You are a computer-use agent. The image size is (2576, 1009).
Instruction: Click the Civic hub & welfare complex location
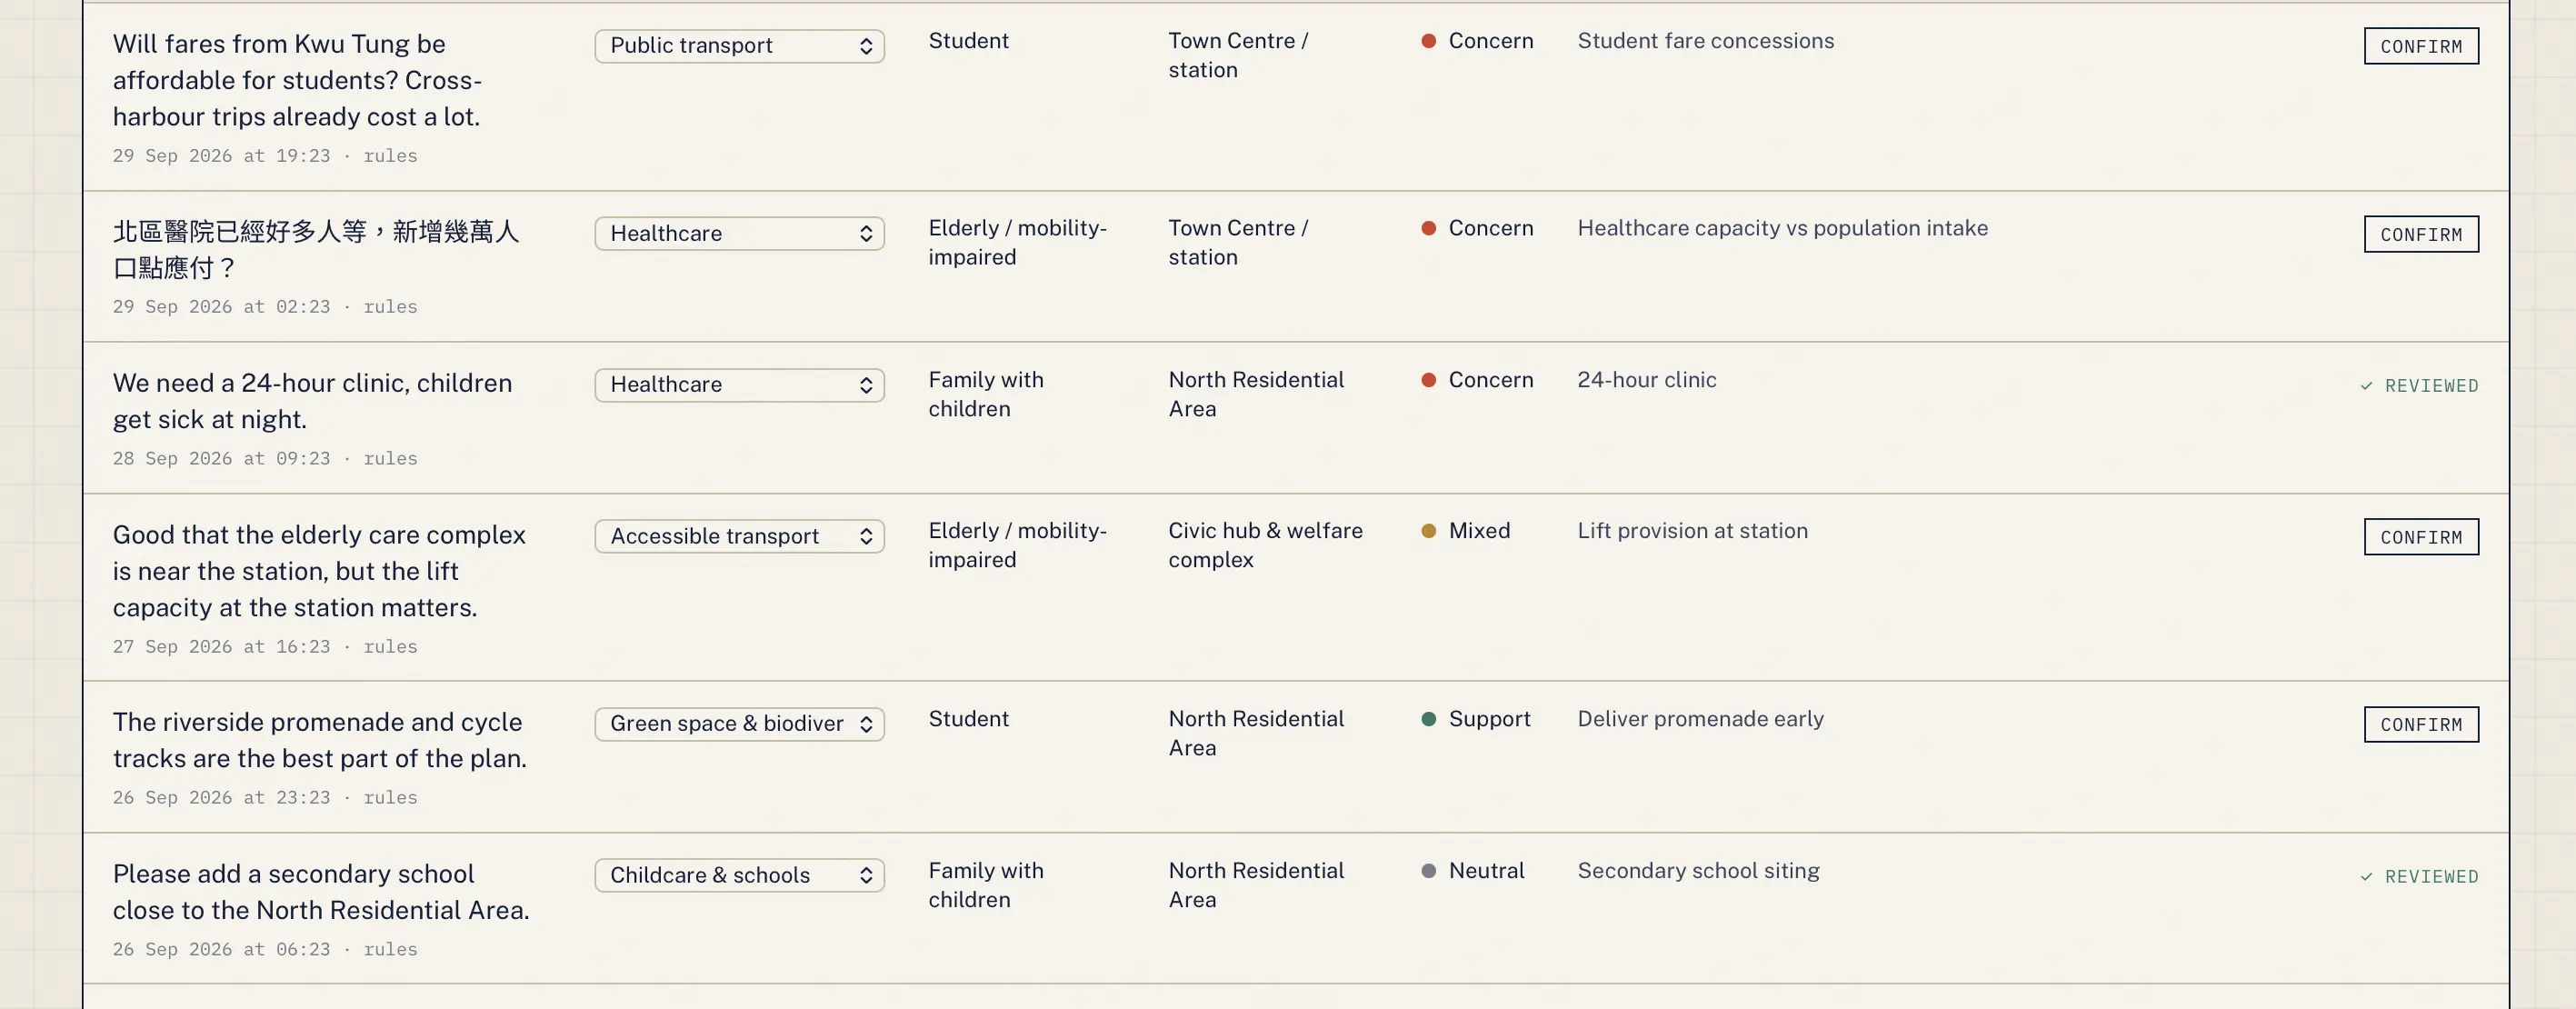[1265, 545]
